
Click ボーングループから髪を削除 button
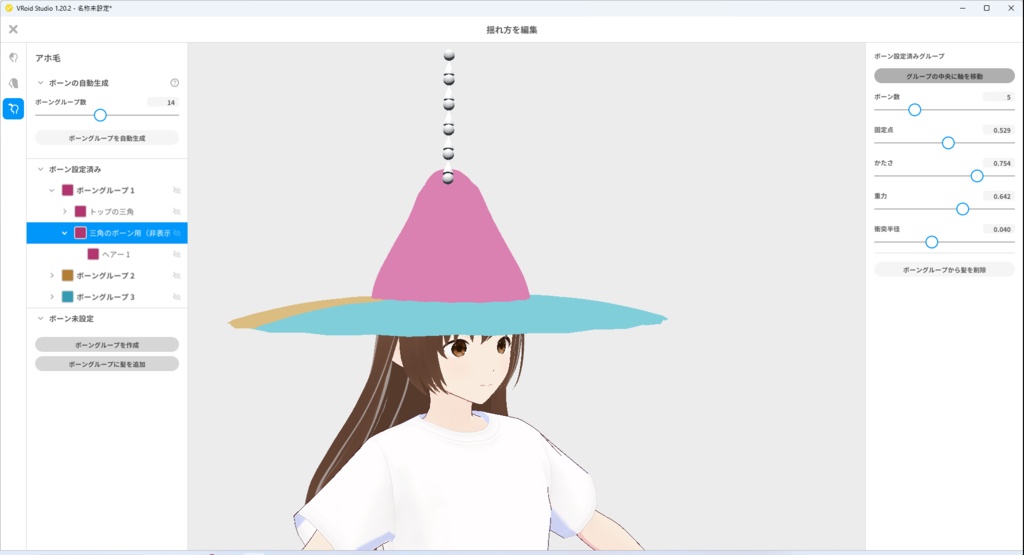coord(944,270)
